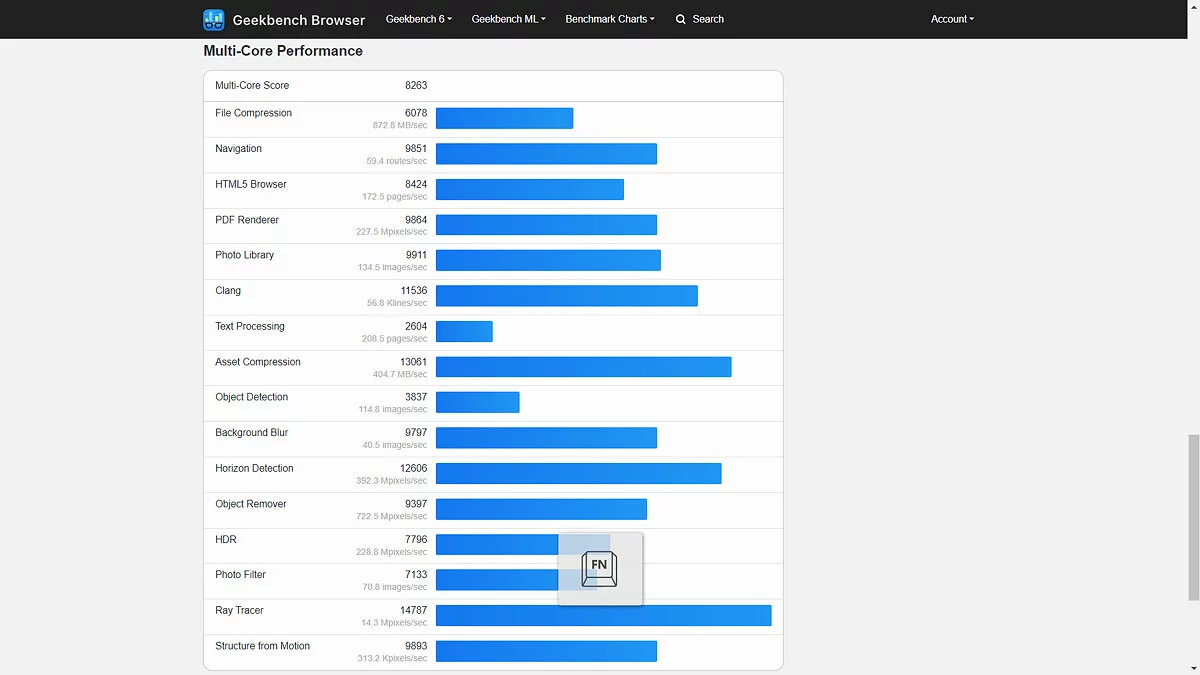Open the Geekbench 6 dropdown menu
Screen dimensions: 1200x675
[x=418, y=19]
